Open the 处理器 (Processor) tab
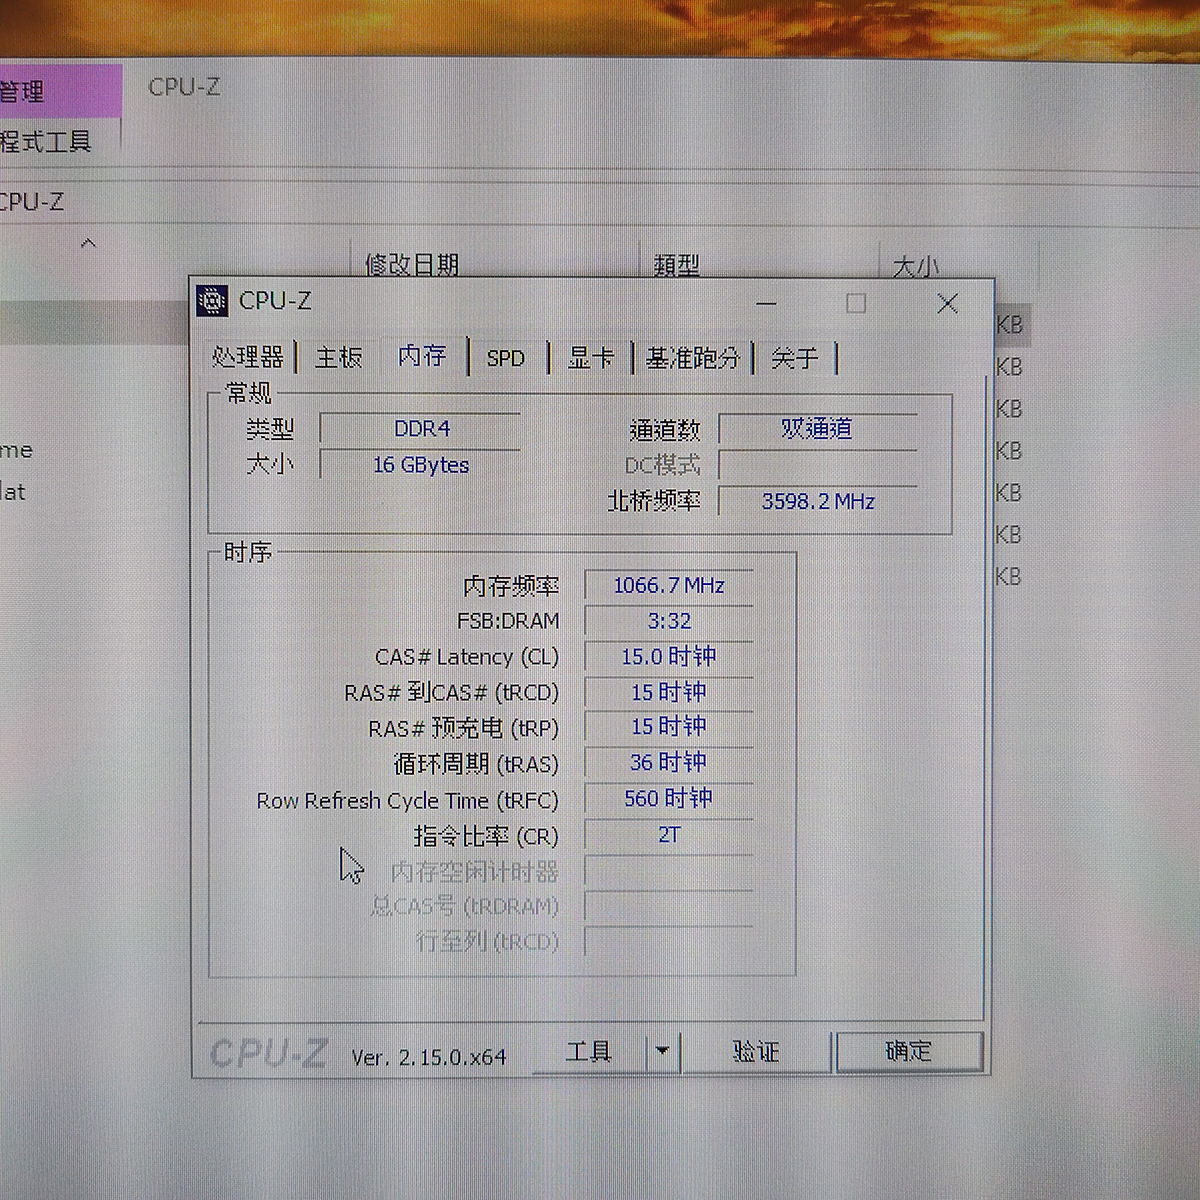This screenshot has width=1200, height=1200. coord(247,357)
